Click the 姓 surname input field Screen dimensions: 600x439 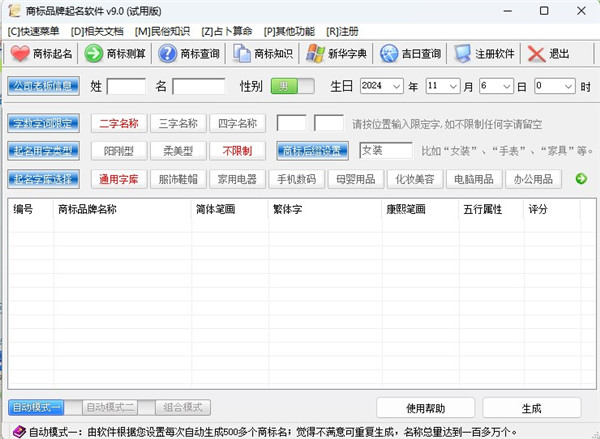coord(126,86)
